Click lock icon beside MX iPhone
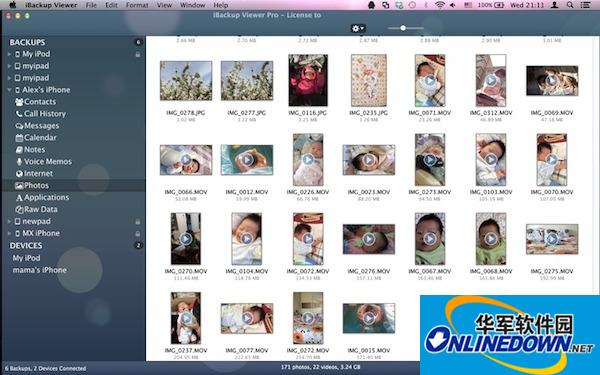600x375 pixels. pos(138,233)
